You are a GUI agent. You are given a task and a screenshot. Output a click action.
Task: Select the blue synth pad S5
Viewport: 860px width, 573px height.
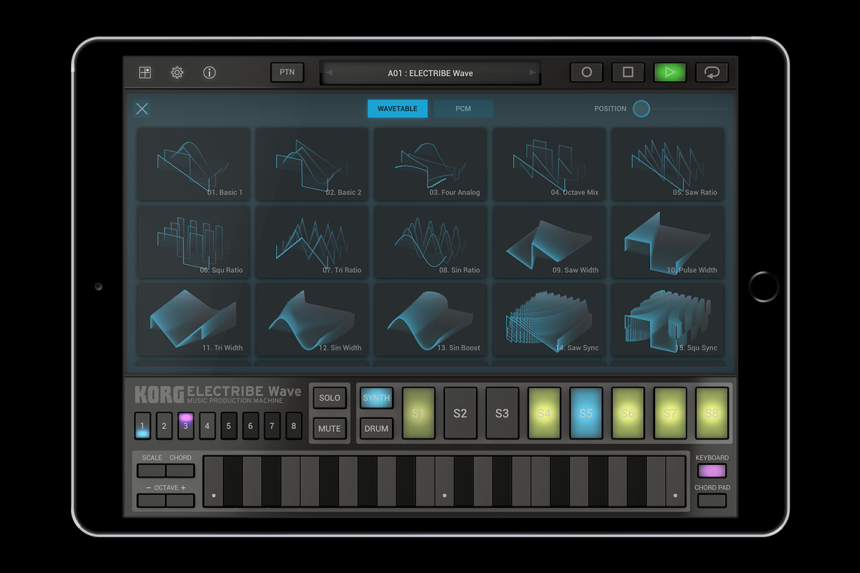click(586, 413)
